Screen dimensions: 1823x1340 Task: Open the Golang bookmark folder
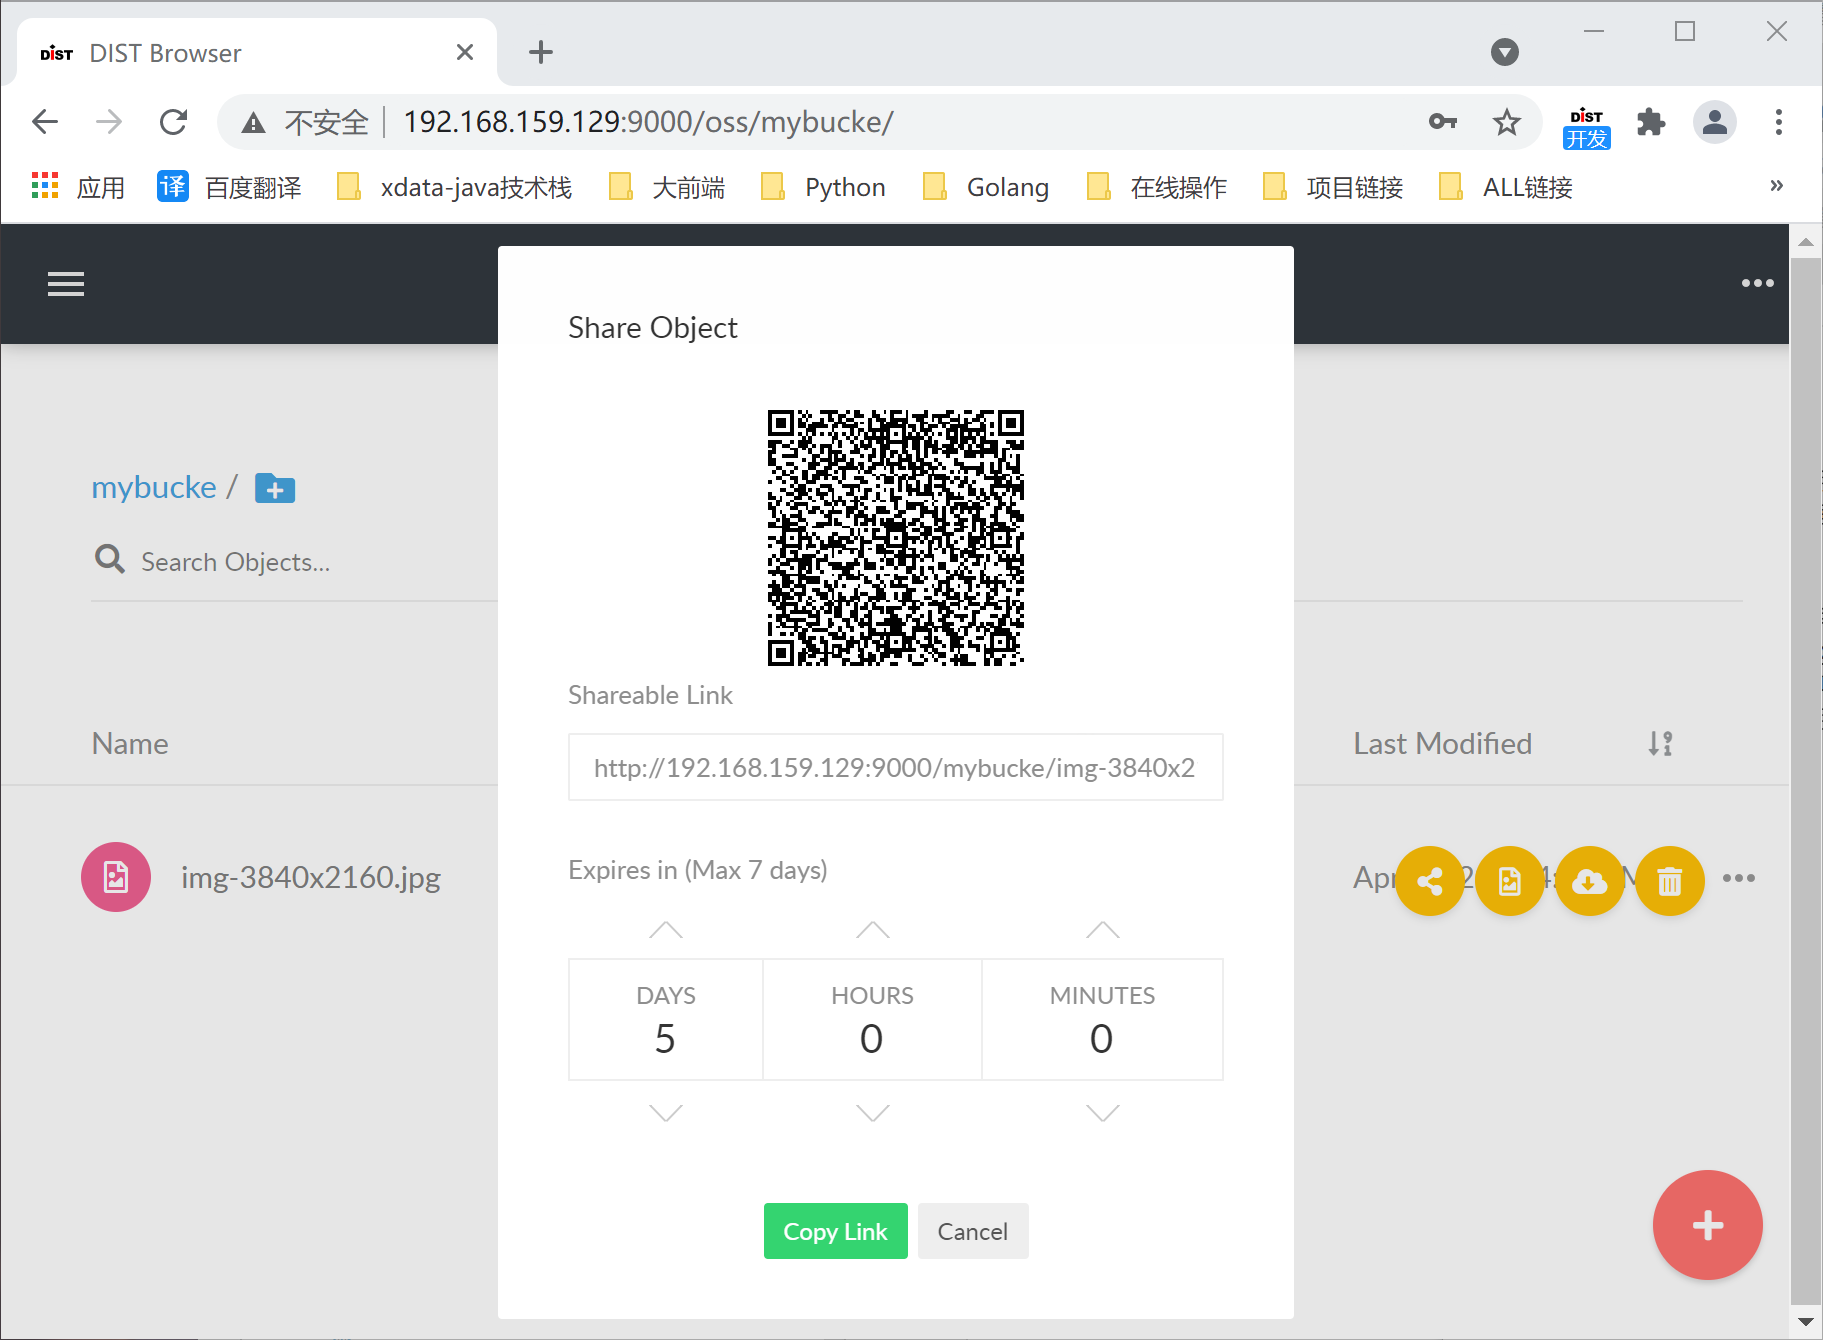click(x=986, y=187)
